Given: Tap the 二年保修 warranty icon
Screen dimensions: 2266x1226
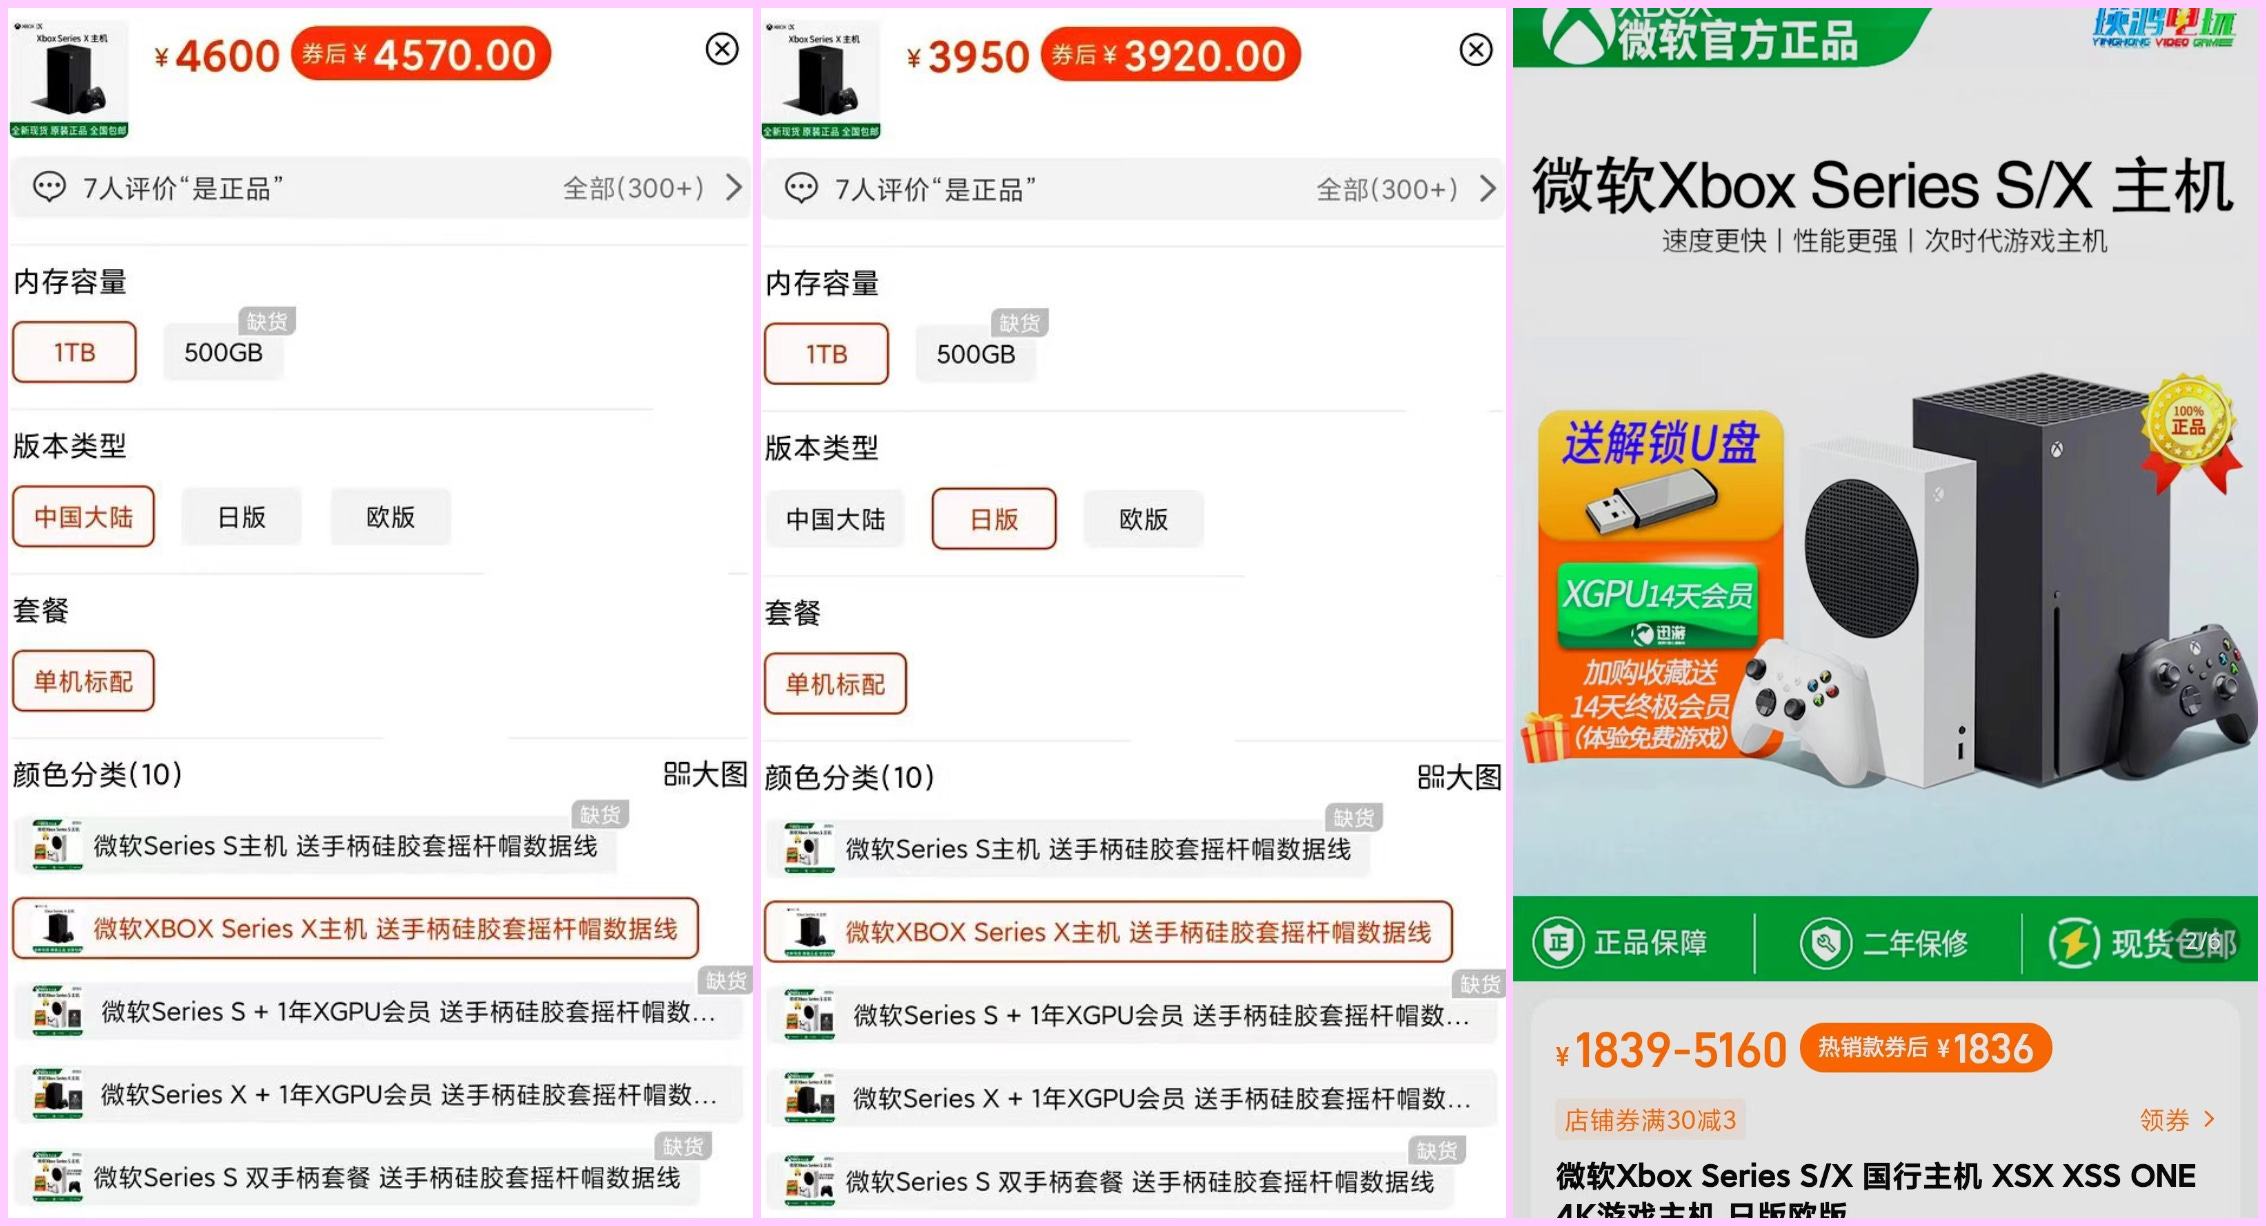Looking at the screenshot, I should (1826, 942).
